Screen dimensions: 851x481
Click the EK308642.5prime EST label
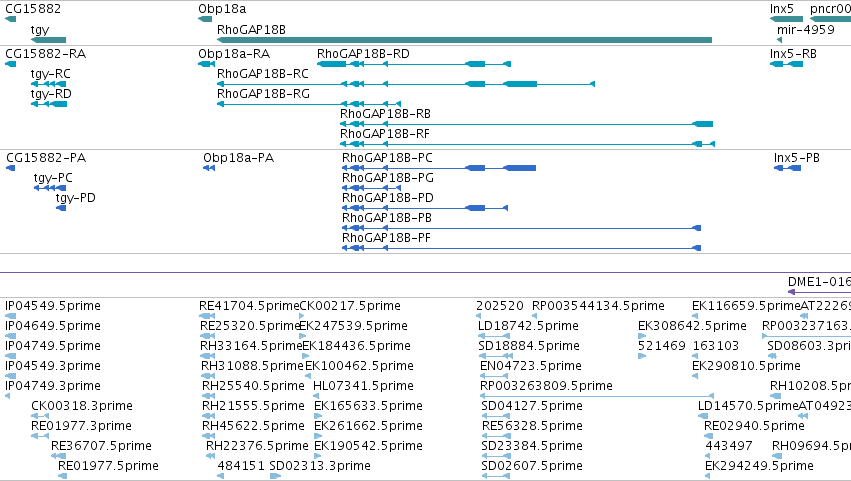click(x=693, y=326)
